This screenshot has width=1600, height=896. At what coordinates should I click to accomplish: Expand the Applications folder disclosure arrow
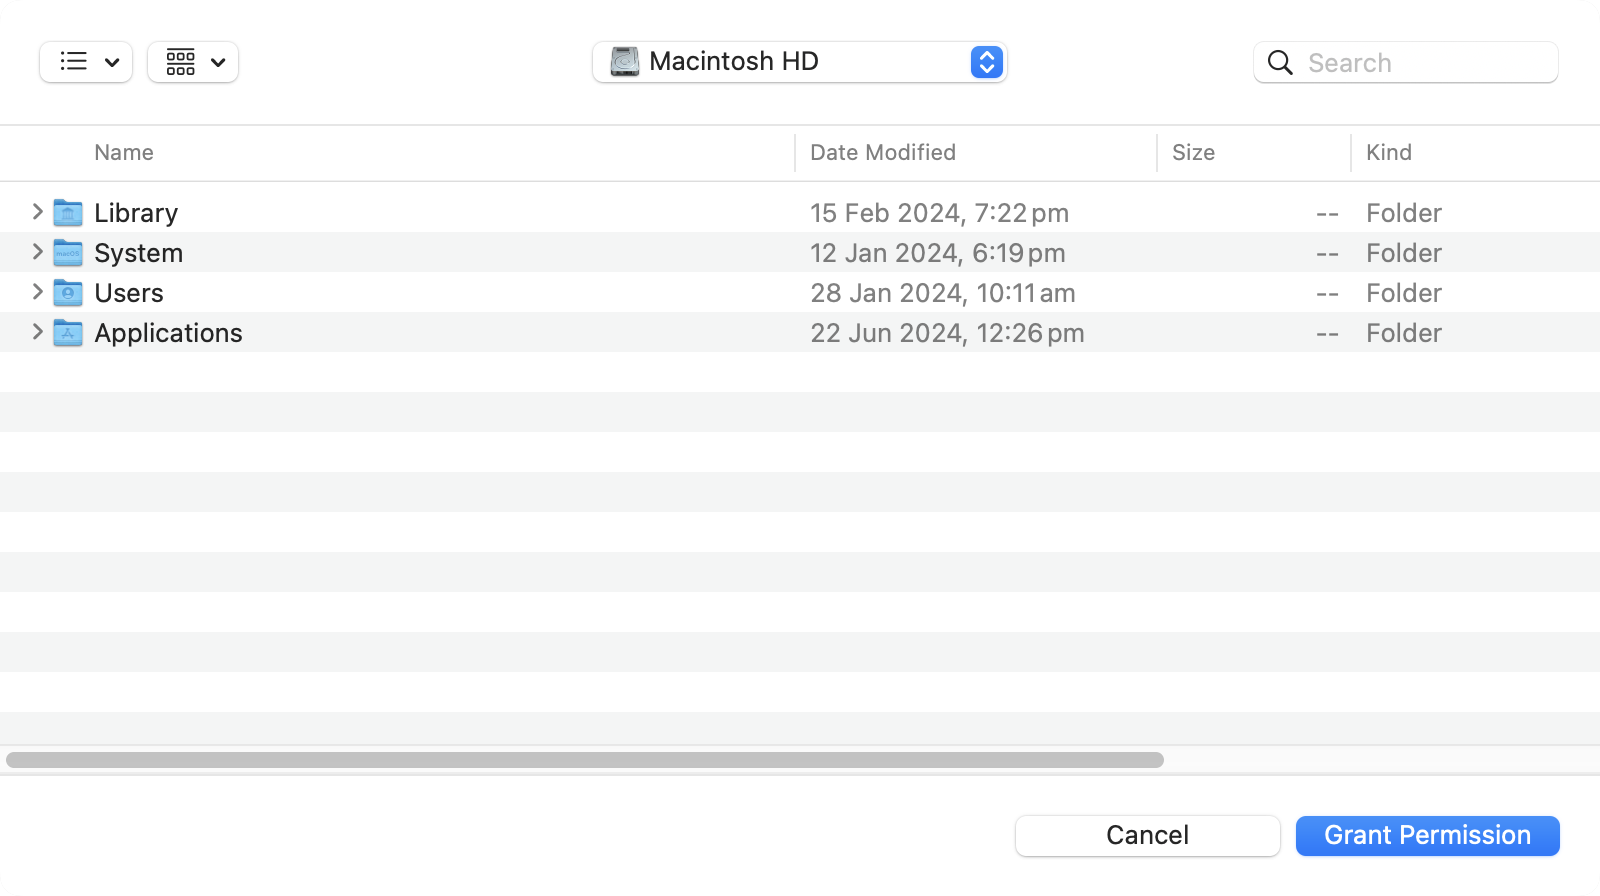pos(37,332)
